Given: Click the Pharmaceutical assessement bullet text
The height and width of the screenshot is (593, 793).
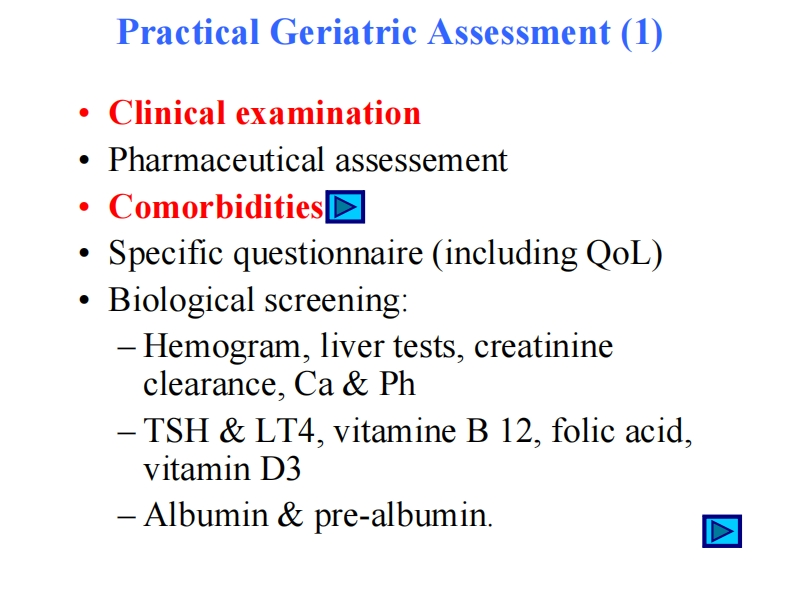Looking at the screenshot, I should (308, 160).
